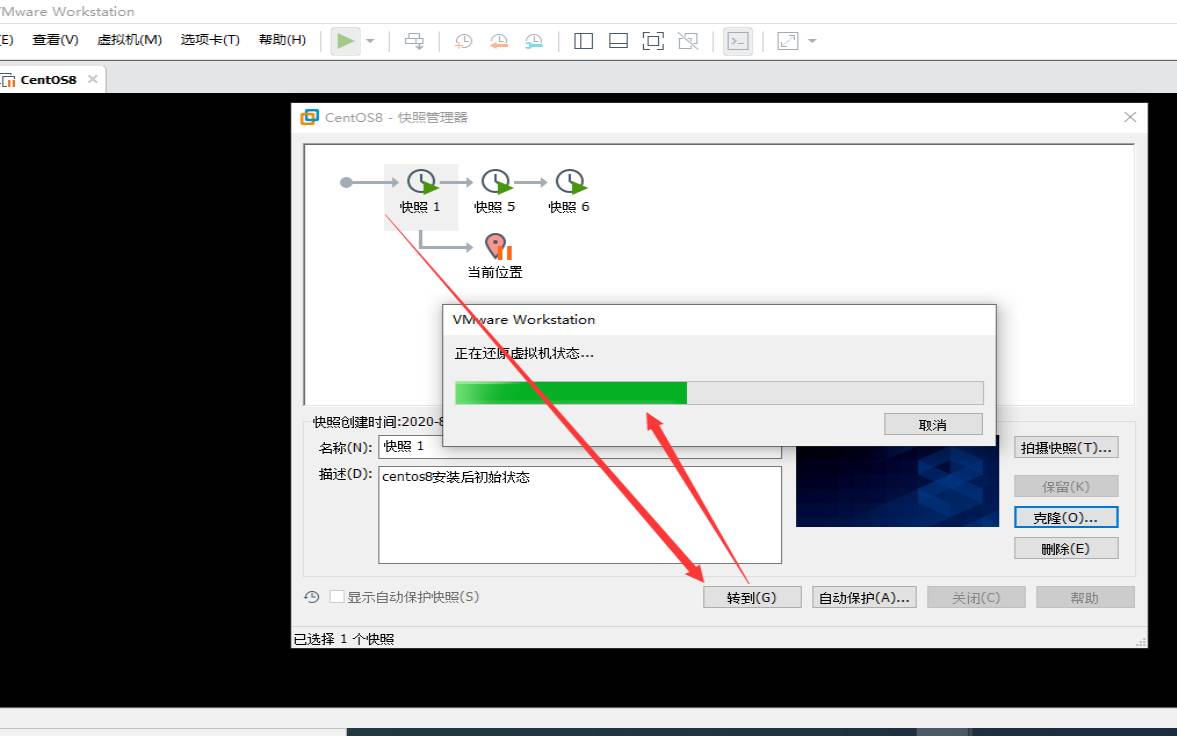Open the 帮助(H) menu
This screenshot has width=1177, height=736.
tap(282, 40)
